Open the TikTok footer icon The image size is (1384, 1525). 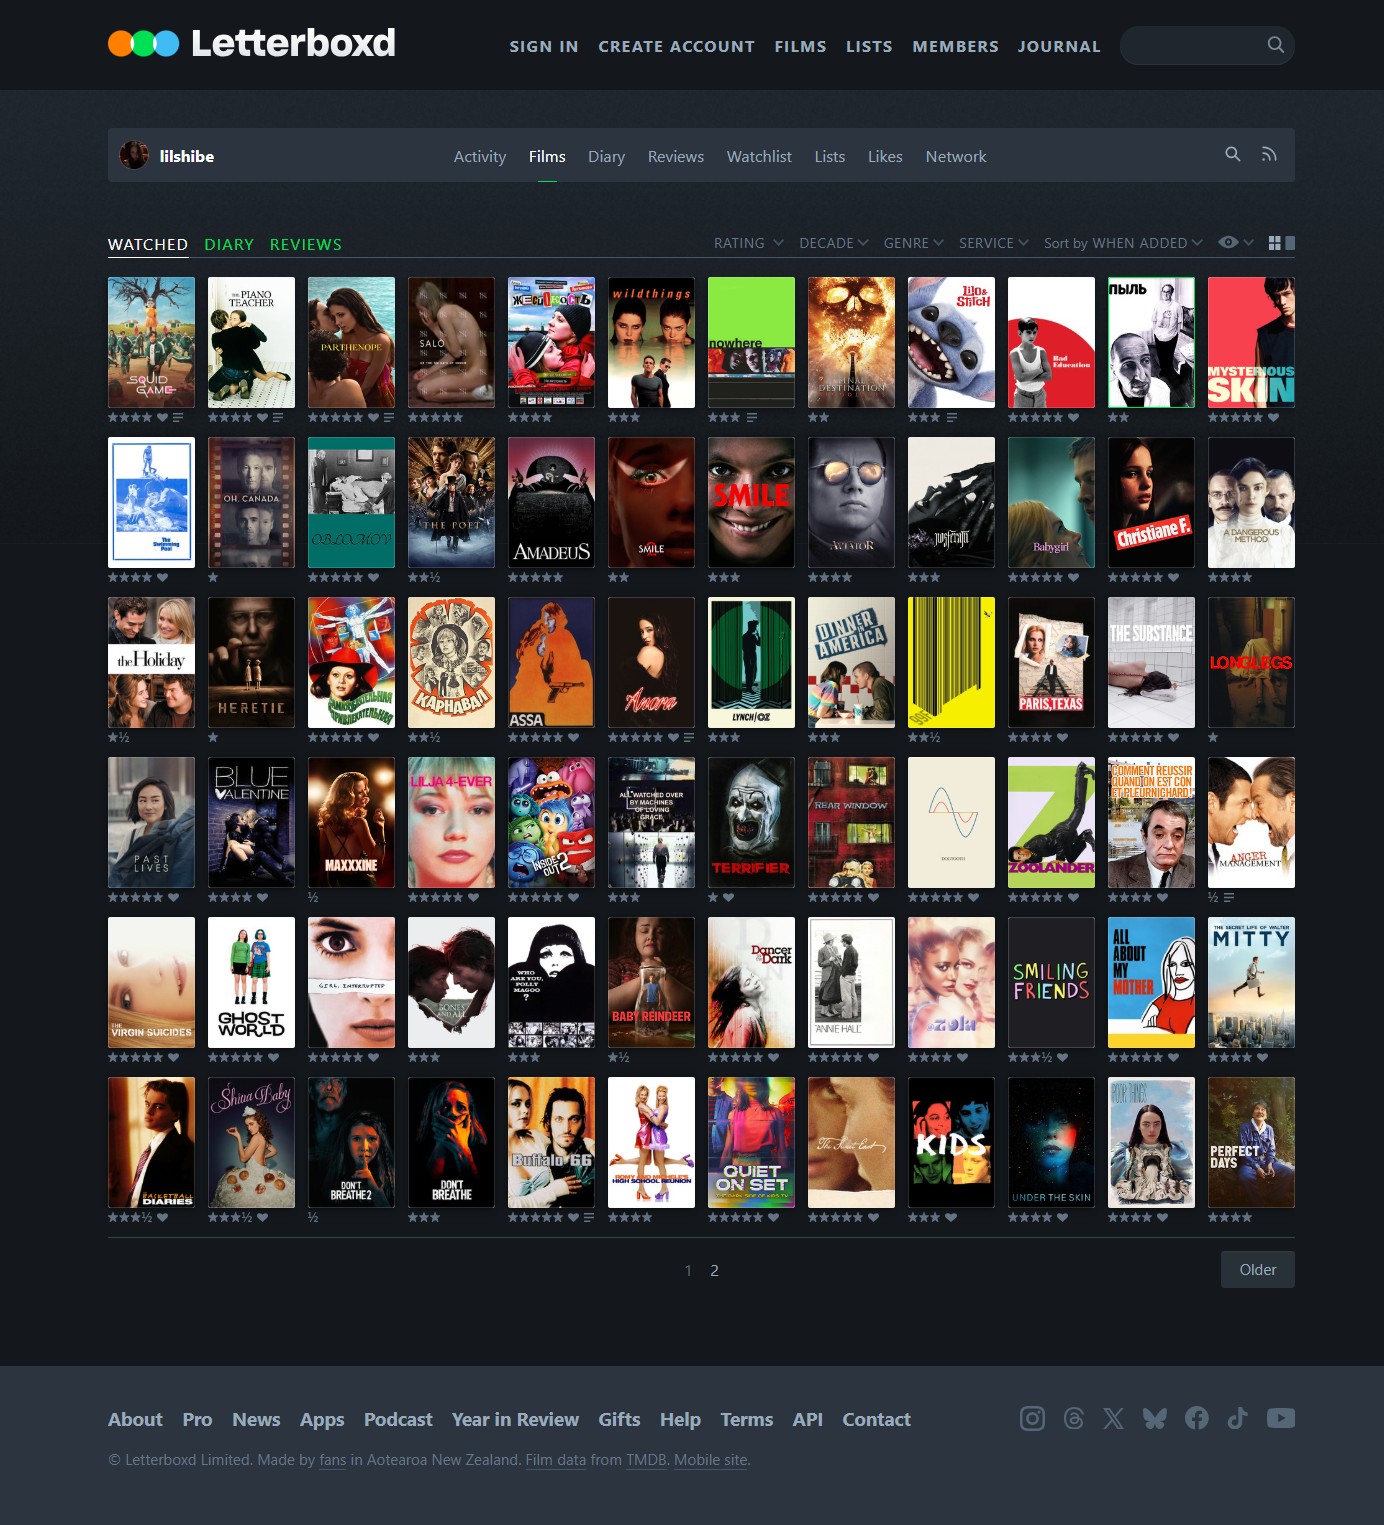coord(1237,1418)
